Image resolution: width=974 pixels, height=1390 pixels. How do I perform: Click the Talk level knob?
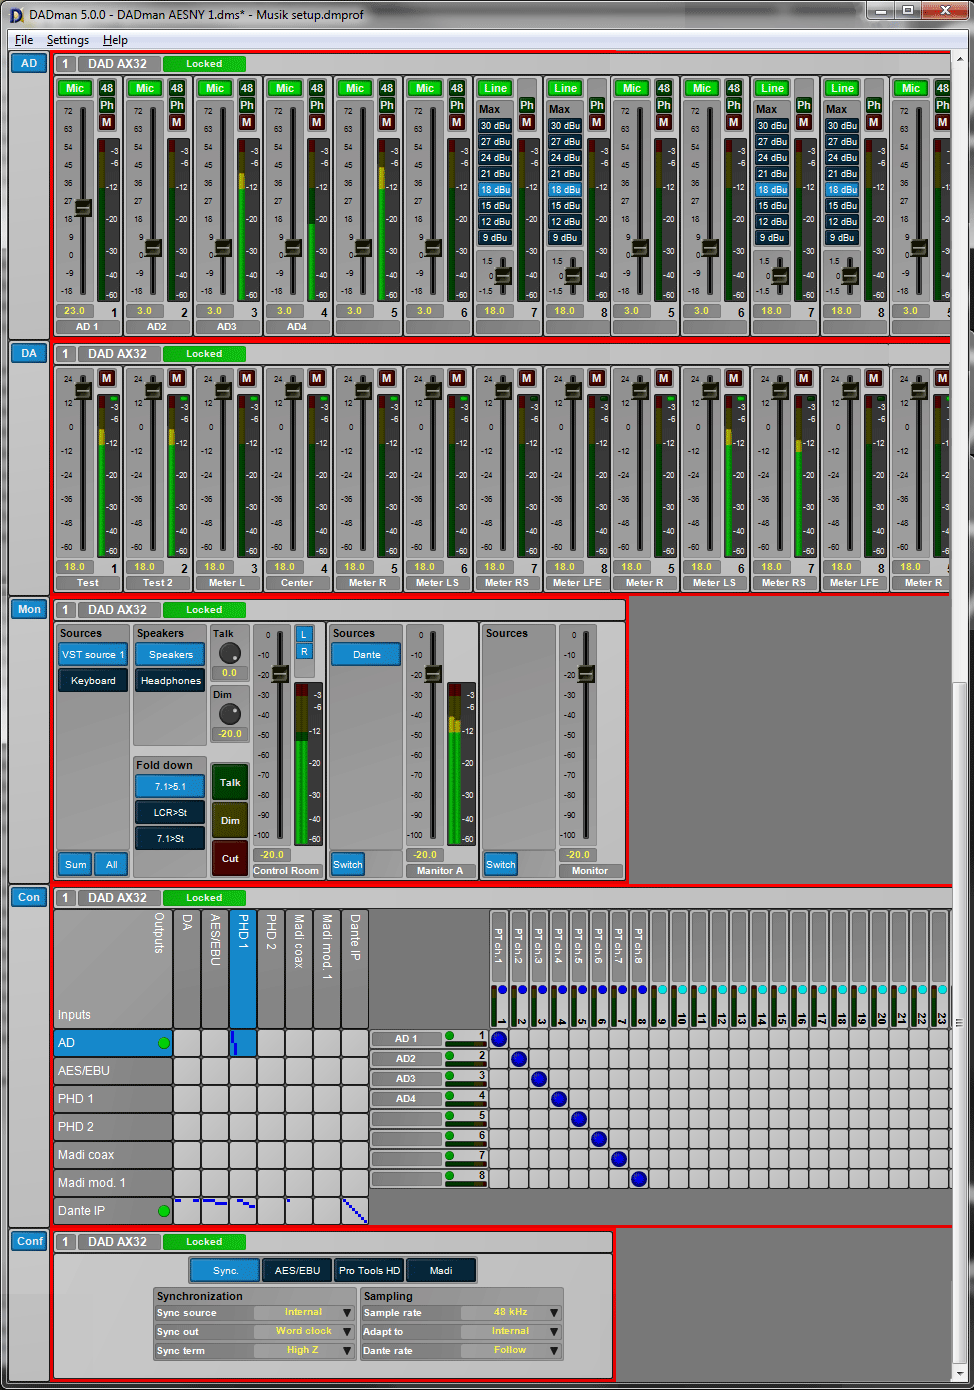(230, 654)
